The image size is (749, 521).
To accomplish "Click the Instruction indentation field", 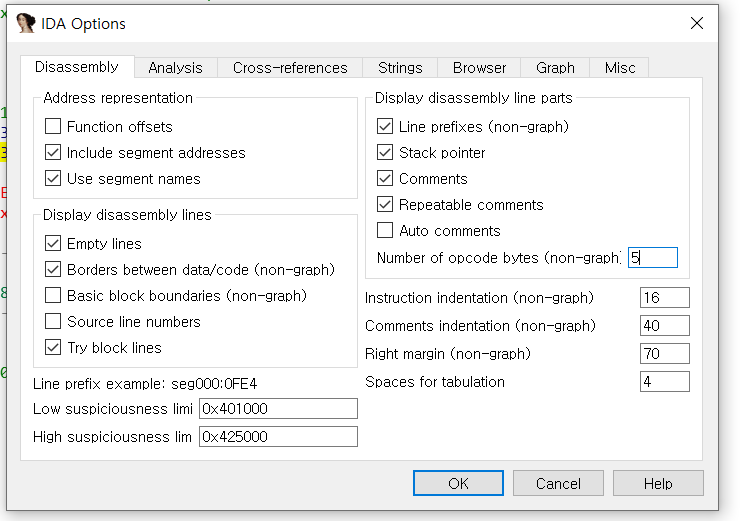I will coord(664,298).
